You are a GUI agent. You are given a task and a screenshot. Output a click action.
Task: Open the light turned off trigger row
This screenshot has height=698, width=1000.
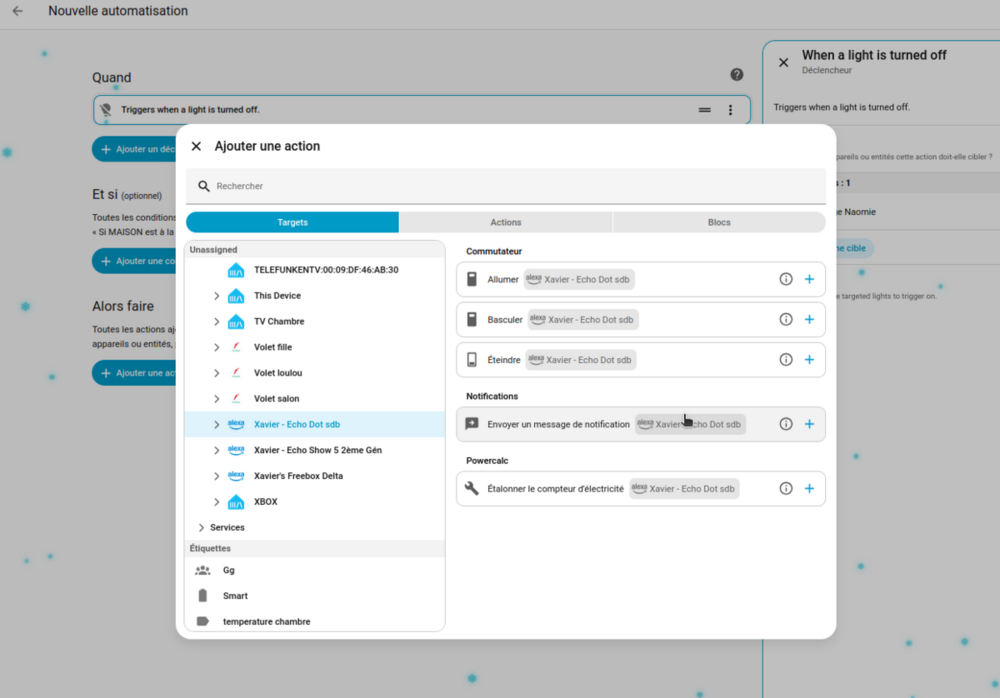[x=422, y=110]
